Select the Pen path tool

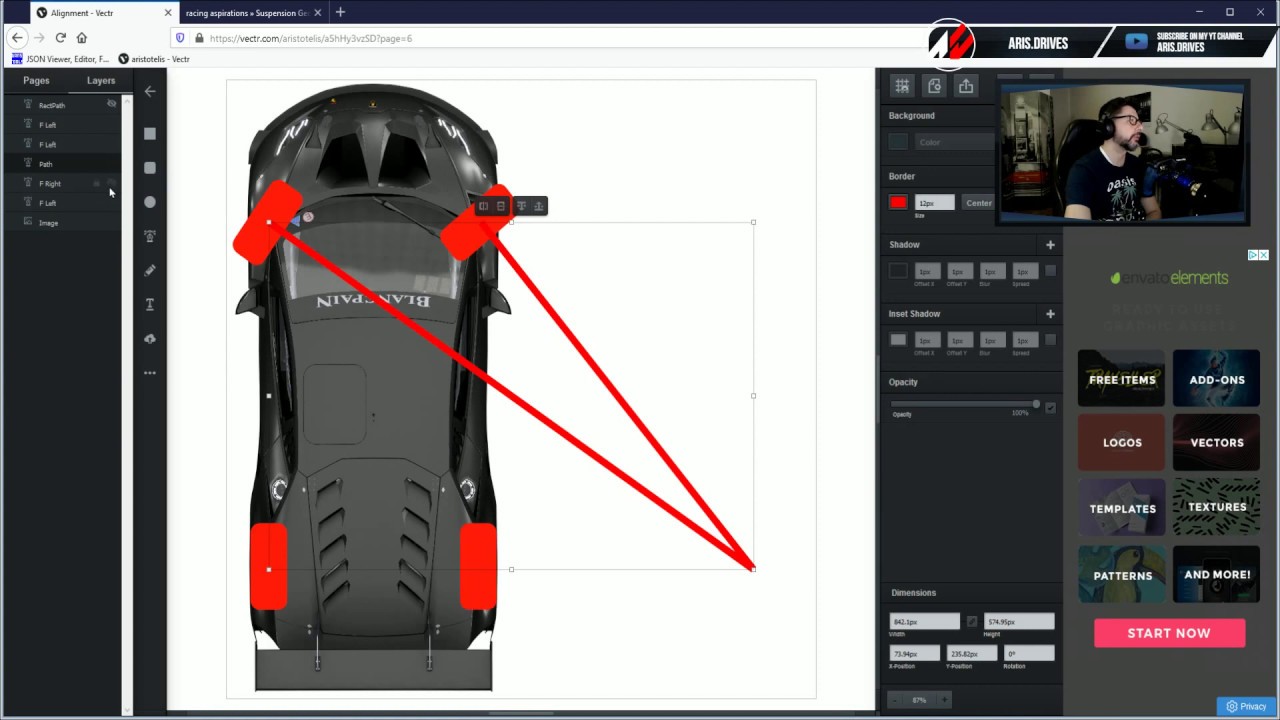(150, 236)
